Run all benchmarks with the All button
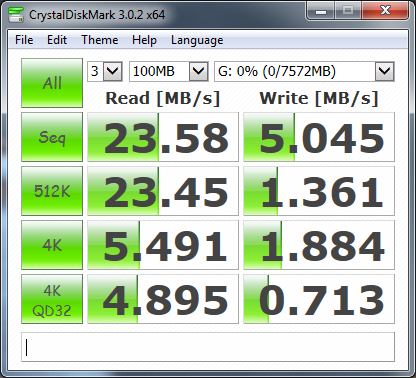Image resolution: width=416 pixels, height=378 pixels. click(x=52, y=83)
